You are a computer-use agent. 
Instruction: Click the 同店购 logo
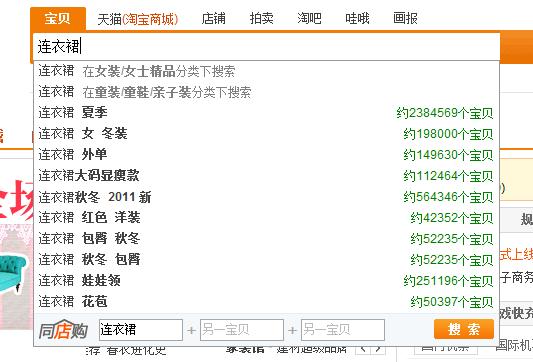pos(63,330)
